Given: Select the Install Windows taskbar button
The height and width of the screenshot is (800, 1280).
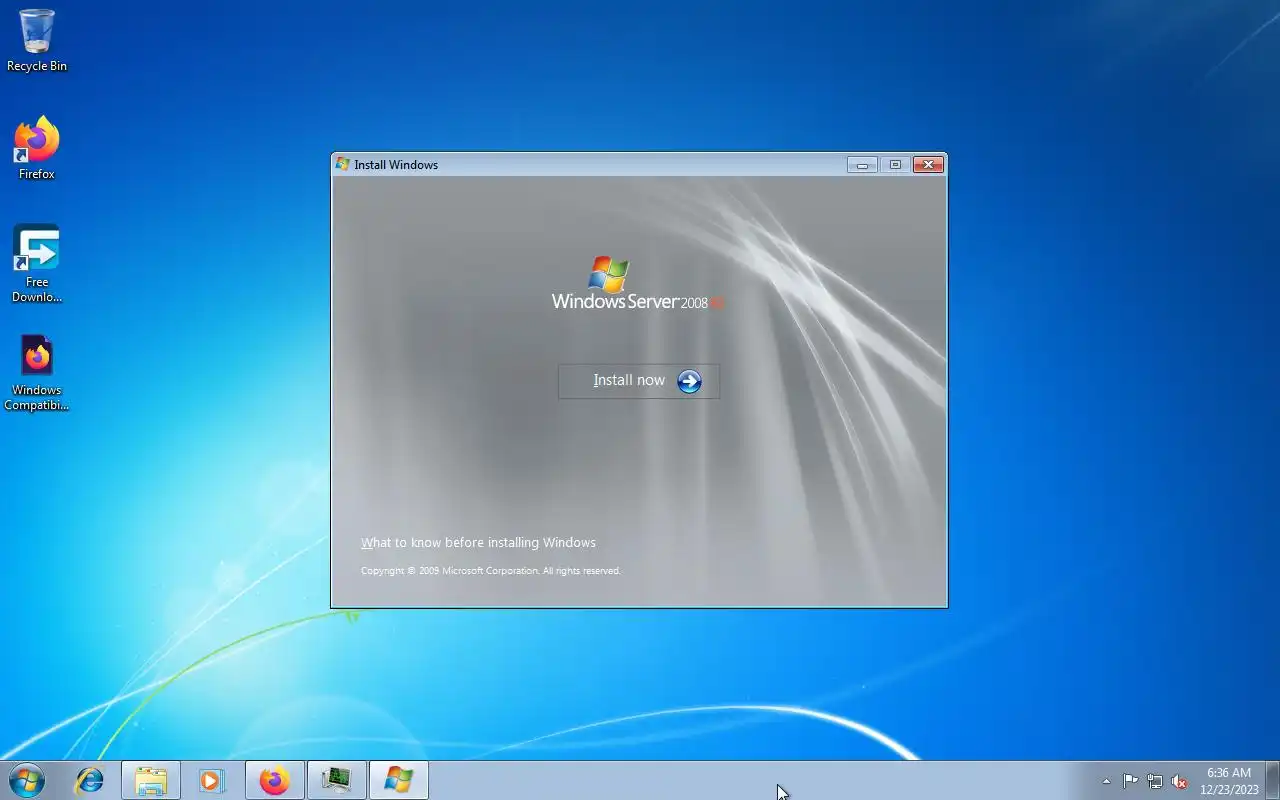Looking at the screenshot, I should (x=398, y=780).
